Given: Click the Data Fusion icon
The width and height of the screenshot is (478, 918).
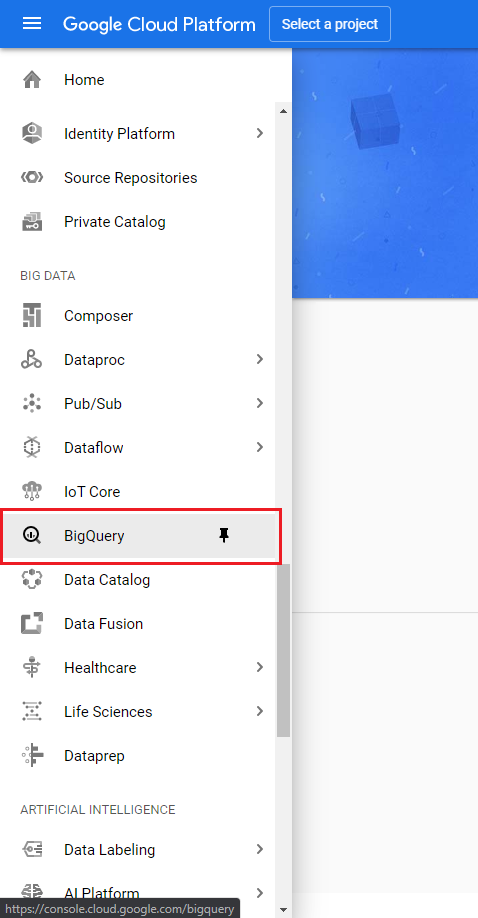Looking at the screenshot, I should (x=32, y=624).
